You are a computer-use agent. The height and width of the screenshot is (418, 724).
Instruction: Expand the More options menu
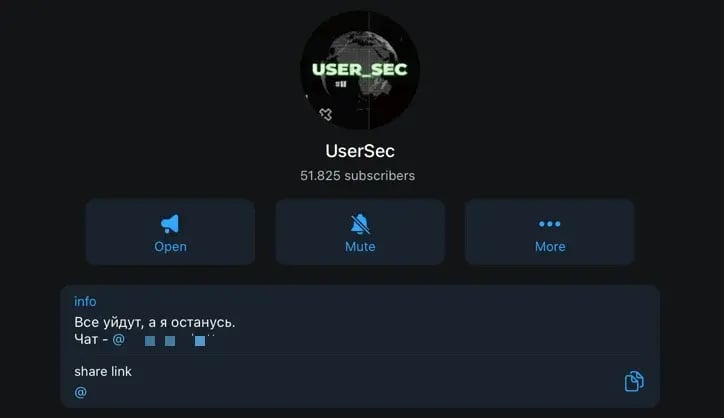tap(549, 232)
